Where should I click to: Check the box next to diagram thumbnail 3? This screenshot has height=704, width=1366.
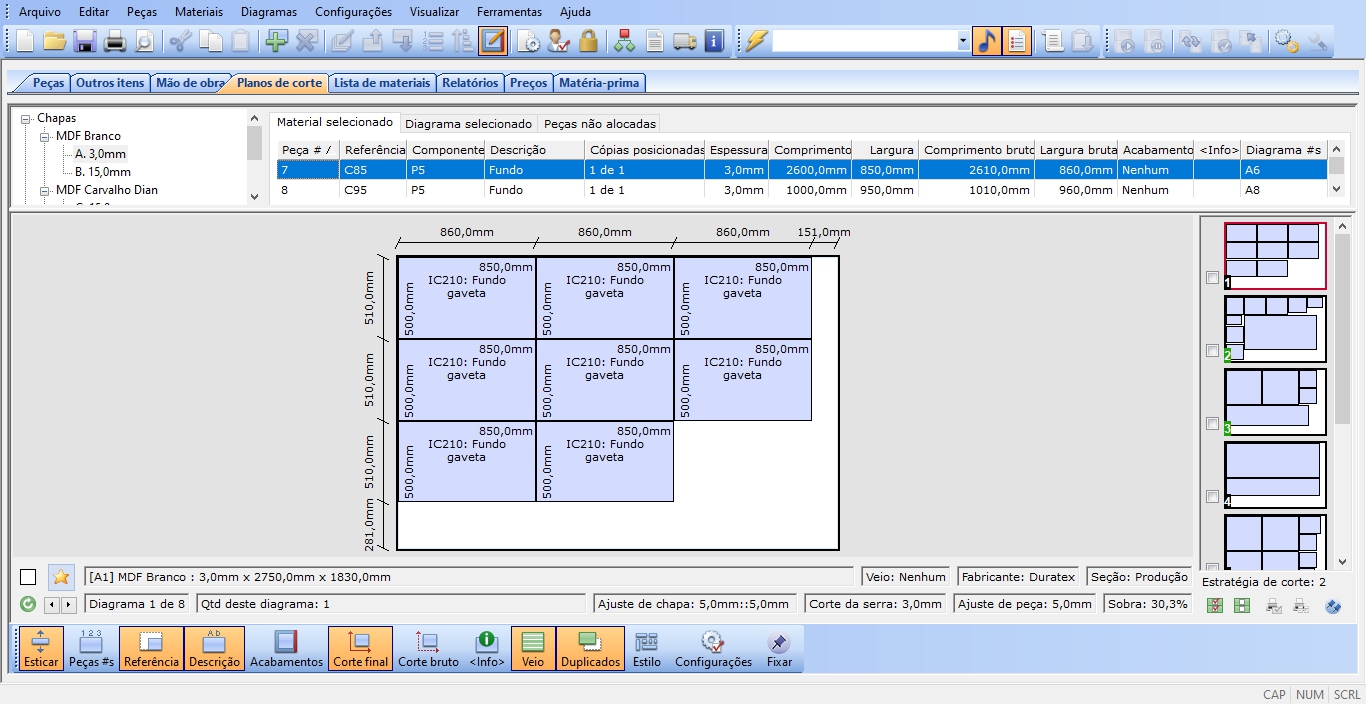tap(1213, 423)
